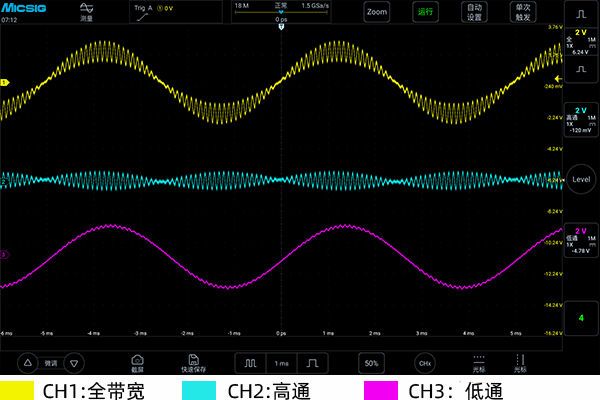Tap the 截屏 screenshot camera icon

click(x=137, y=363)
